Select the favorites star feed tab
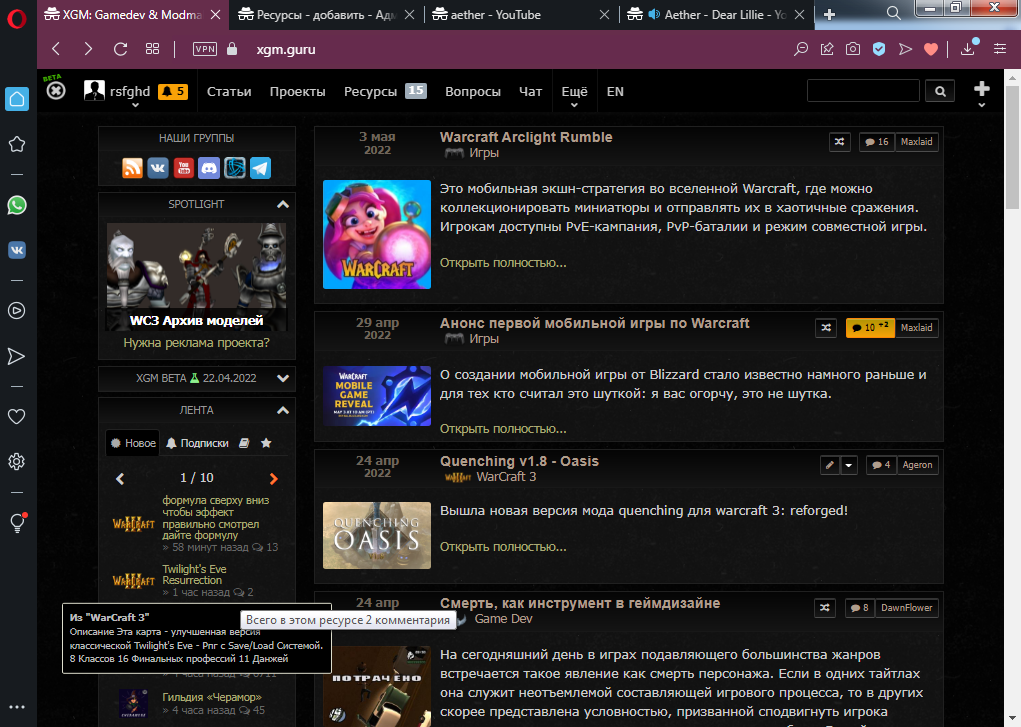Screen dimensions: 1021x727 266,443
